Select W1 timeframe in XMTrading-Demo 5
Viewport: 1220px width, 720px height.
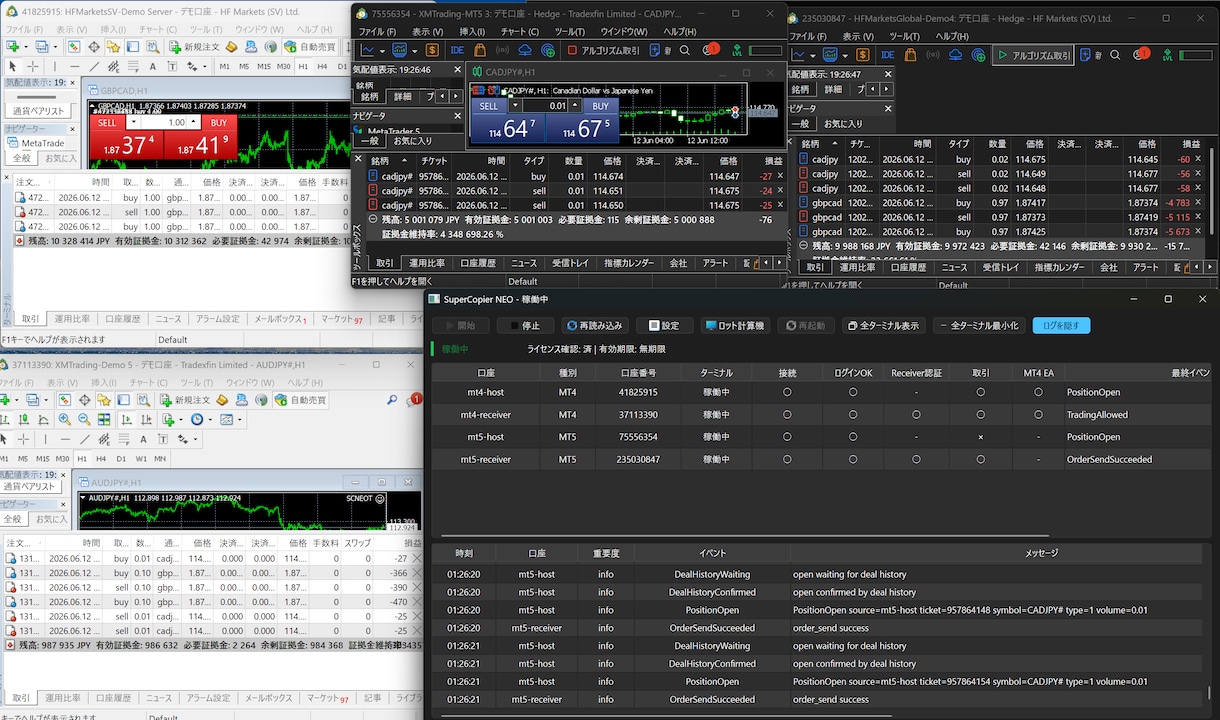tap(141, 458)
